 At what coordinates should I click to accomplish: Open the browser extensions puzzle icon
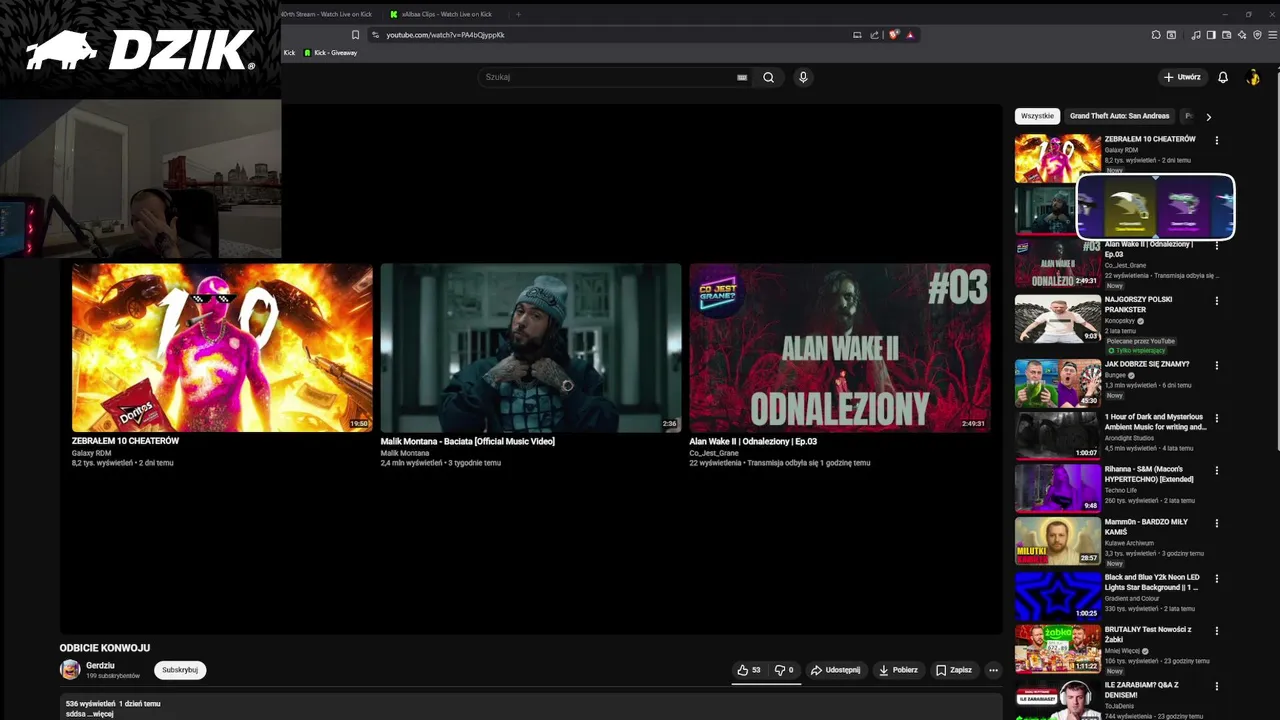(1156, 35)
